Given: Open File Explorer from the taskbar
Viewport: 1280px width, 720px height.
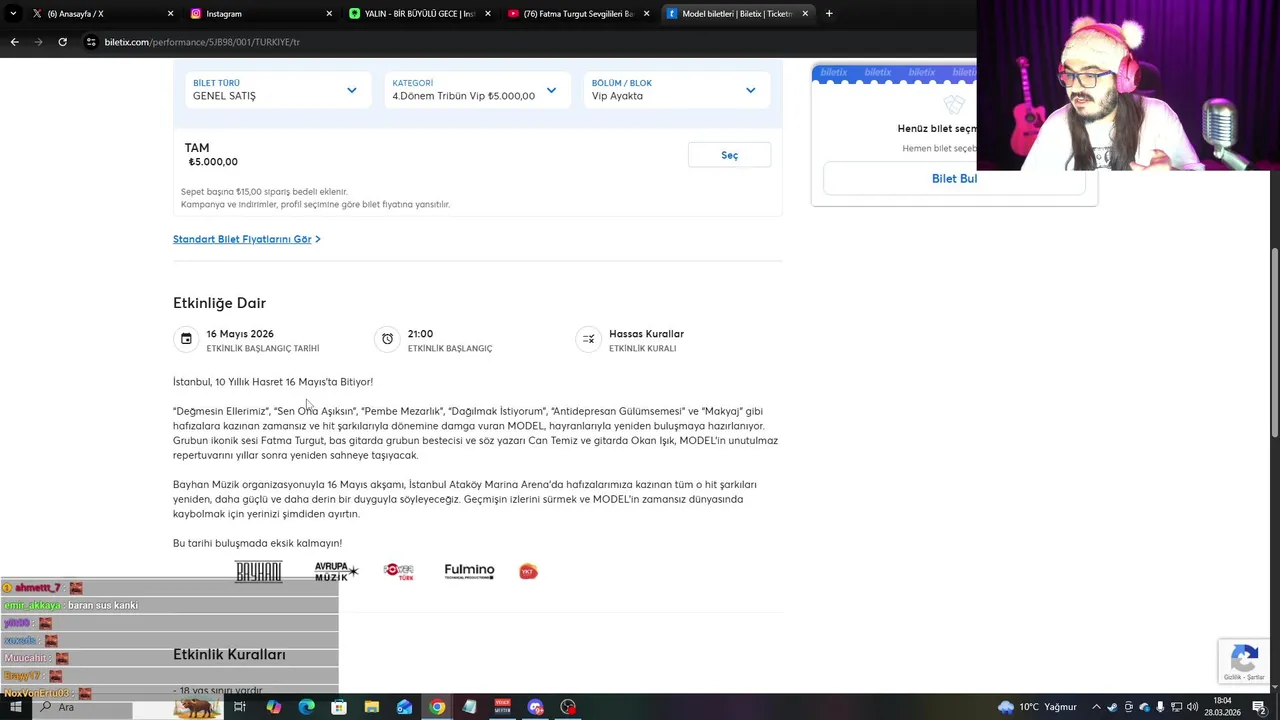Looking at the screenshot, I should tap(371, 707).
